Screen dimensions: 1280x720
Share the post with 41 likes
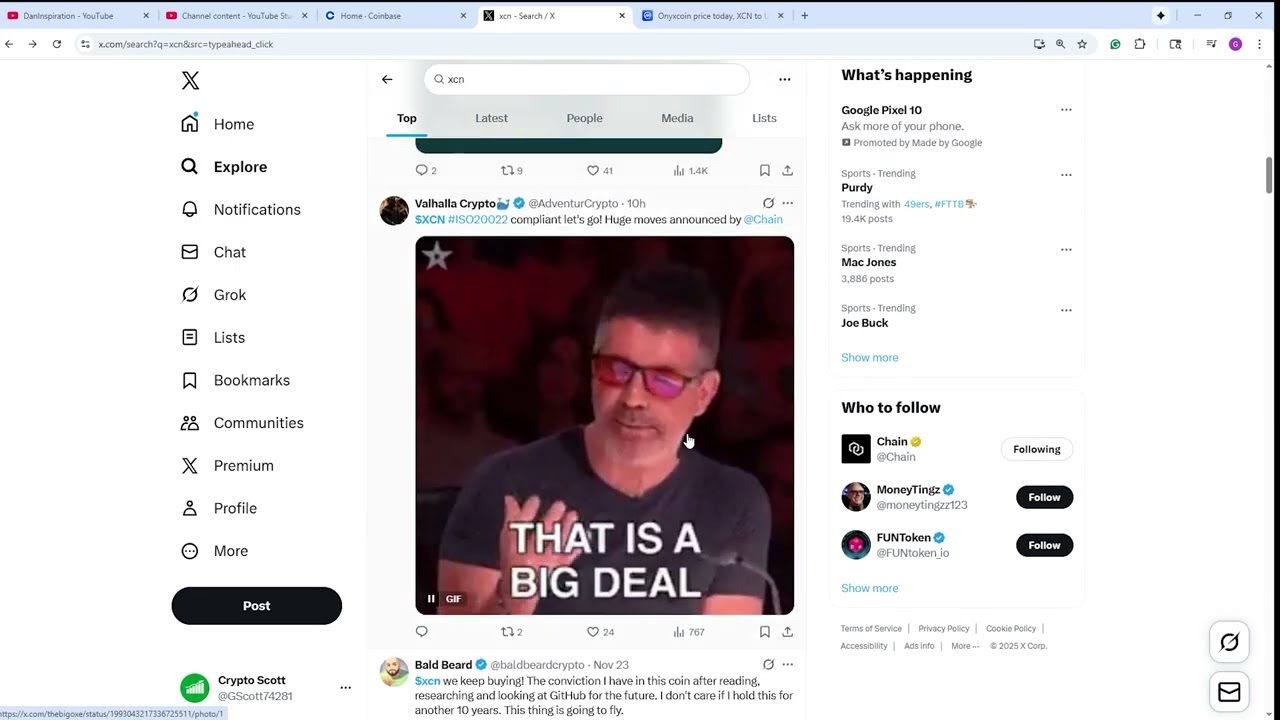788,171
